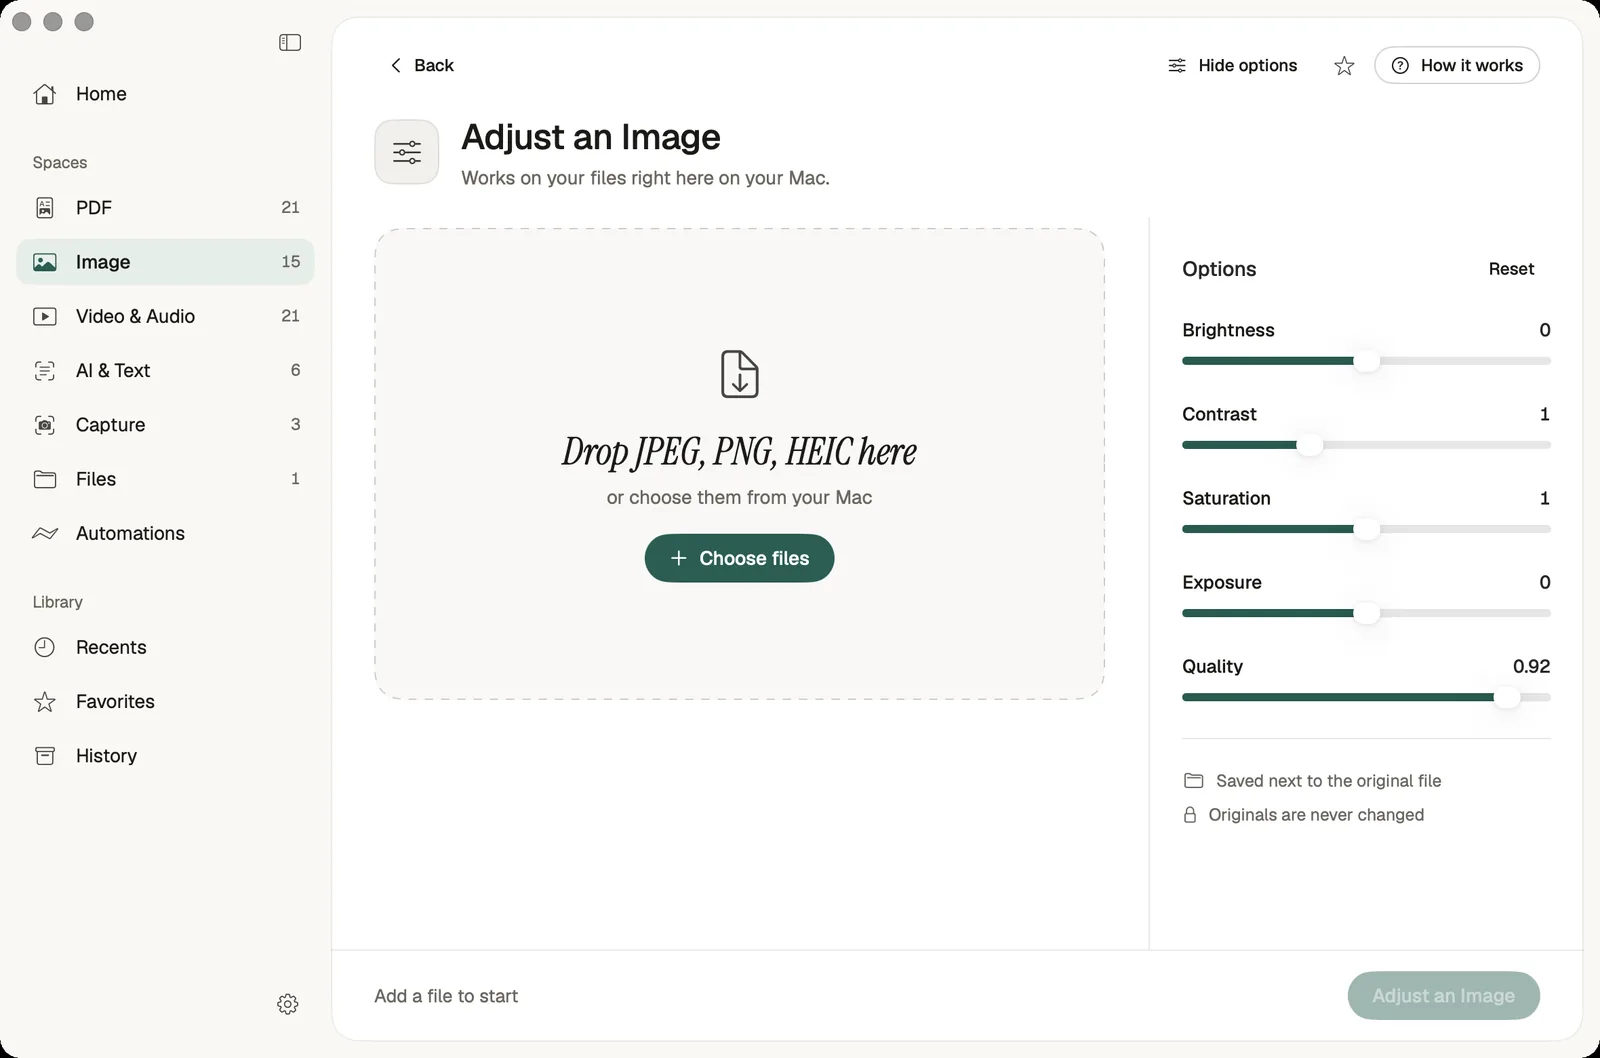This screenshot has height=1058, width=1600.
Task: Open History in Library
Action: tap(165, 756)
